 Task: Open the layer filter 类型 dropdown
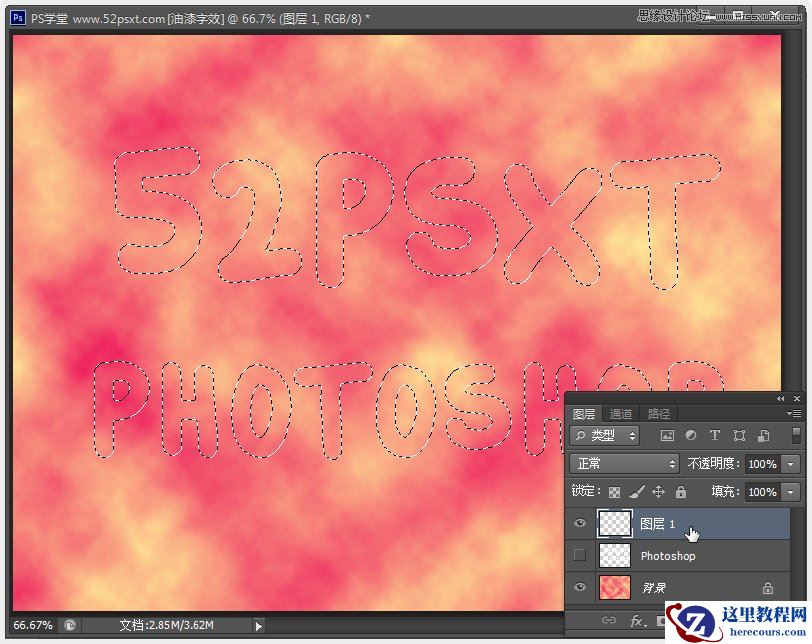[604, 435]
